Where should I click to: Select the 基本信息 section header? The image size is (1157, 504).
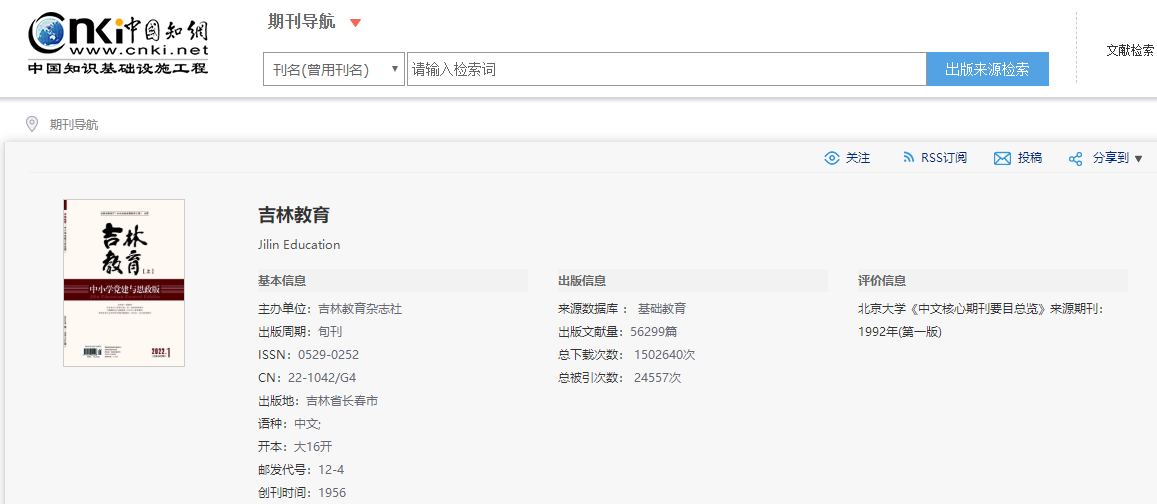pos(282,280)
